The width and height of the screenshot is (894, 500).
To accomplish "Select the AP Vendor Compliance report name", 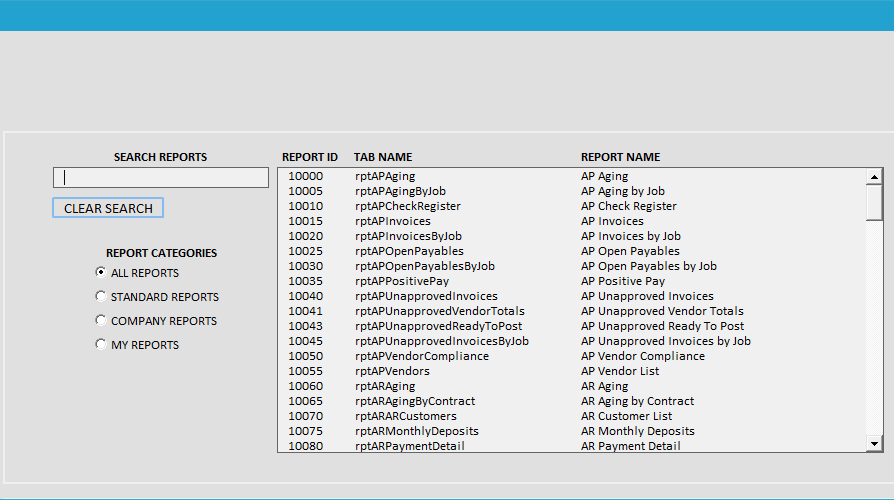I will coord(643,356).
